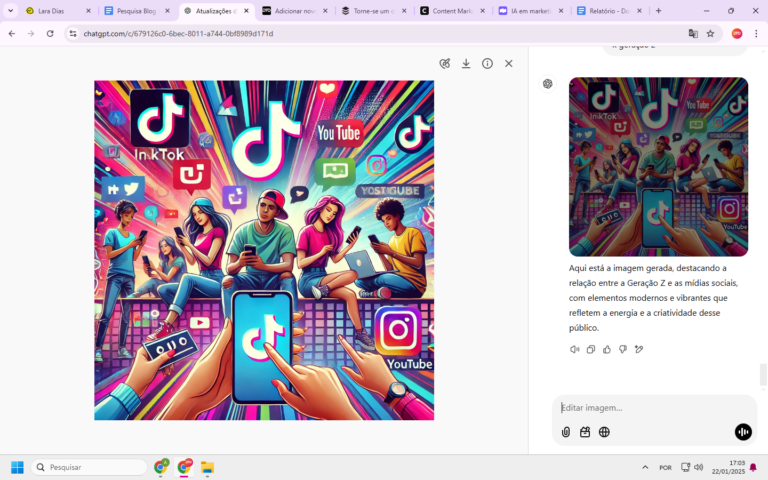The width and height of the screenshot is (768, 480).
Task: Click the generated image thumbnail in chat
Action: [658, 167]
